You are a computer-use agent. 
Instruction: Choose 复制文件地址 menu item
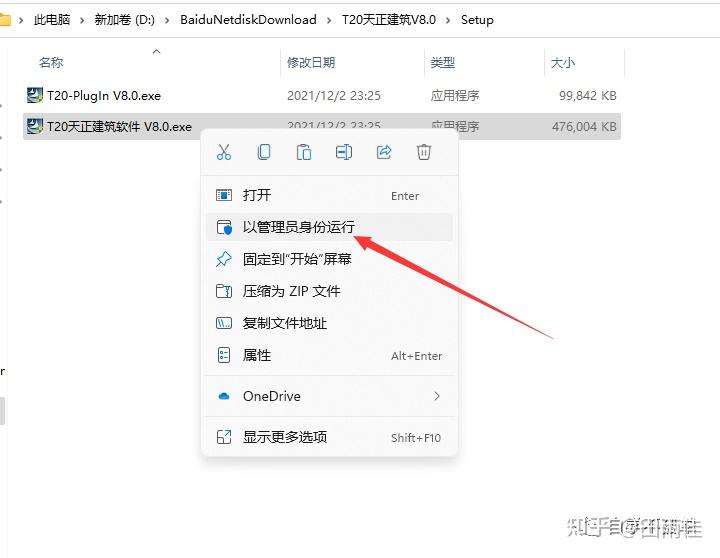(329, 323)
